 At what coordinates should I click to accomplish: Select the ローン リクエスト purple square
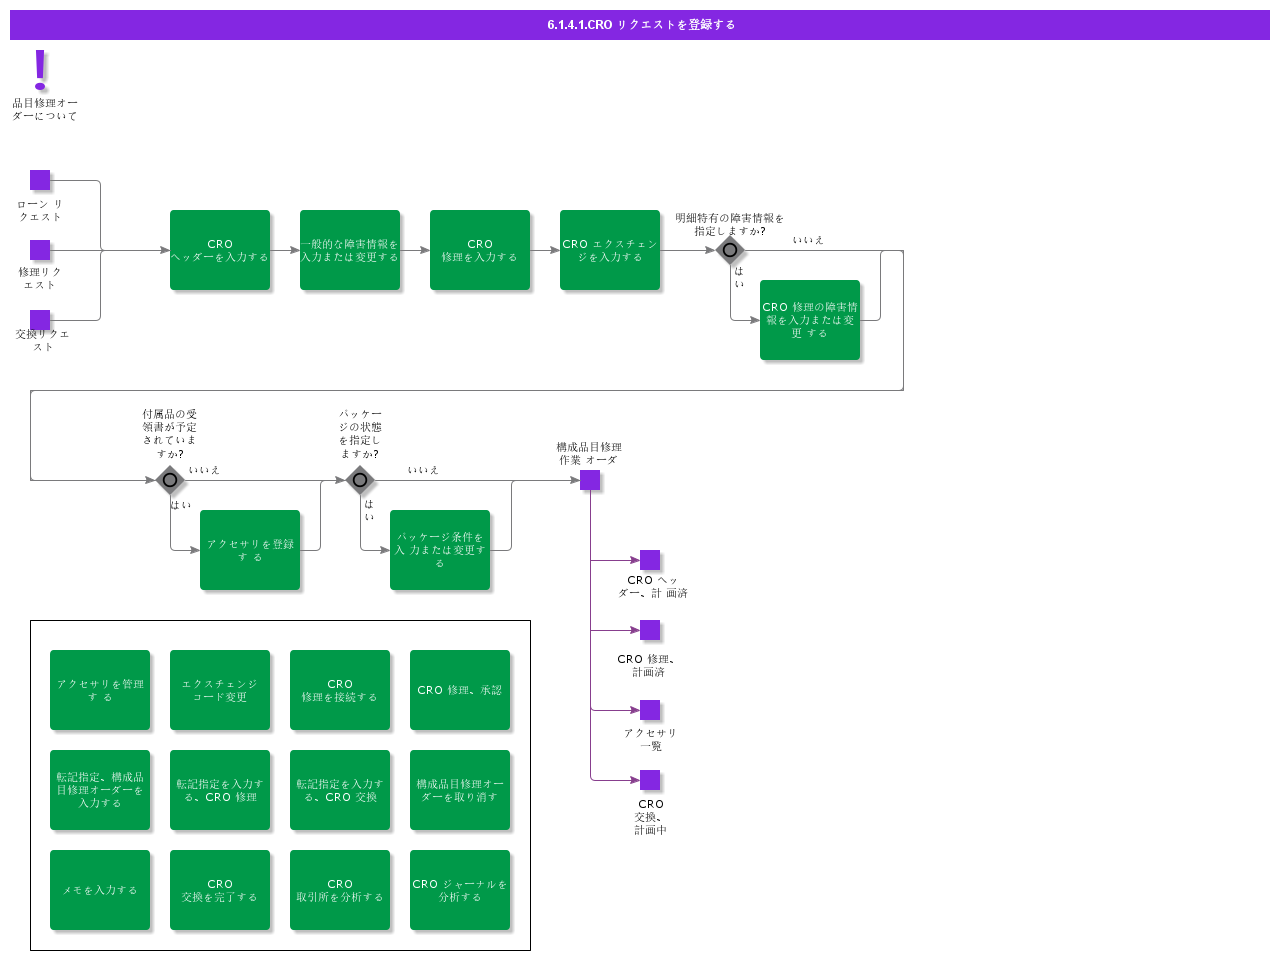[40, 180]
